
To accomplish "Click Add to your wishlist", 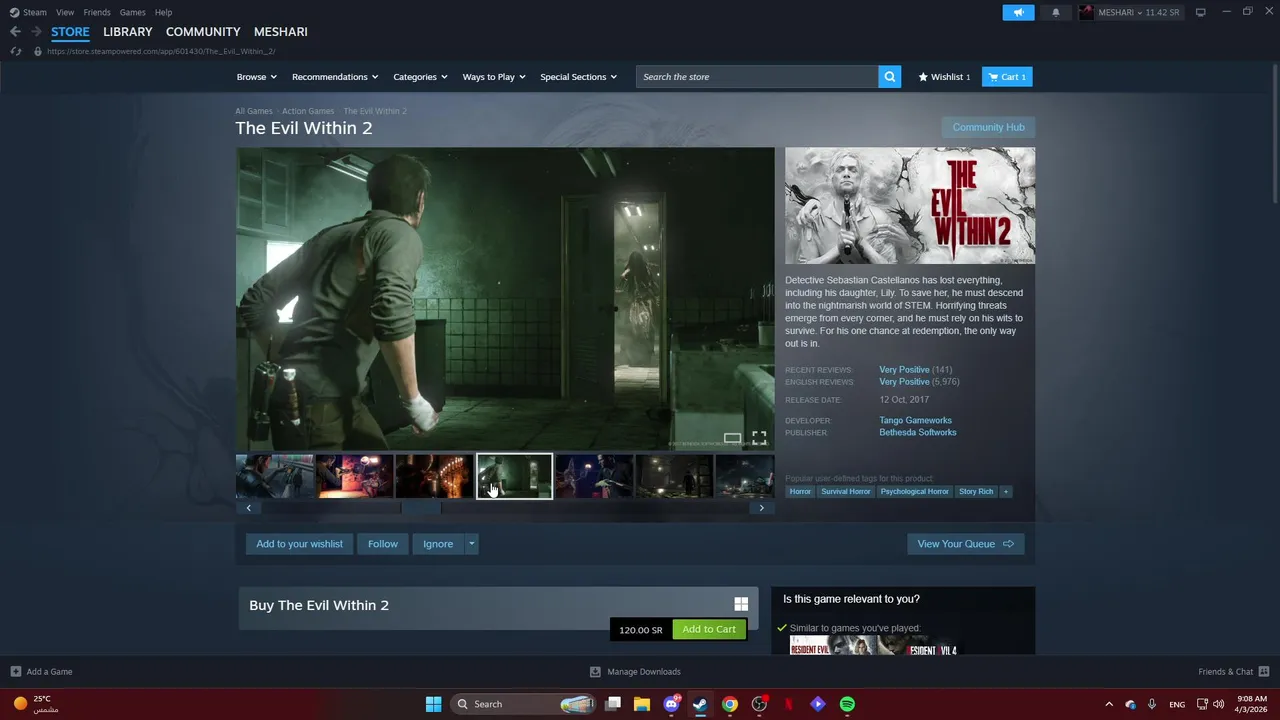I will [x=299, y=544].
